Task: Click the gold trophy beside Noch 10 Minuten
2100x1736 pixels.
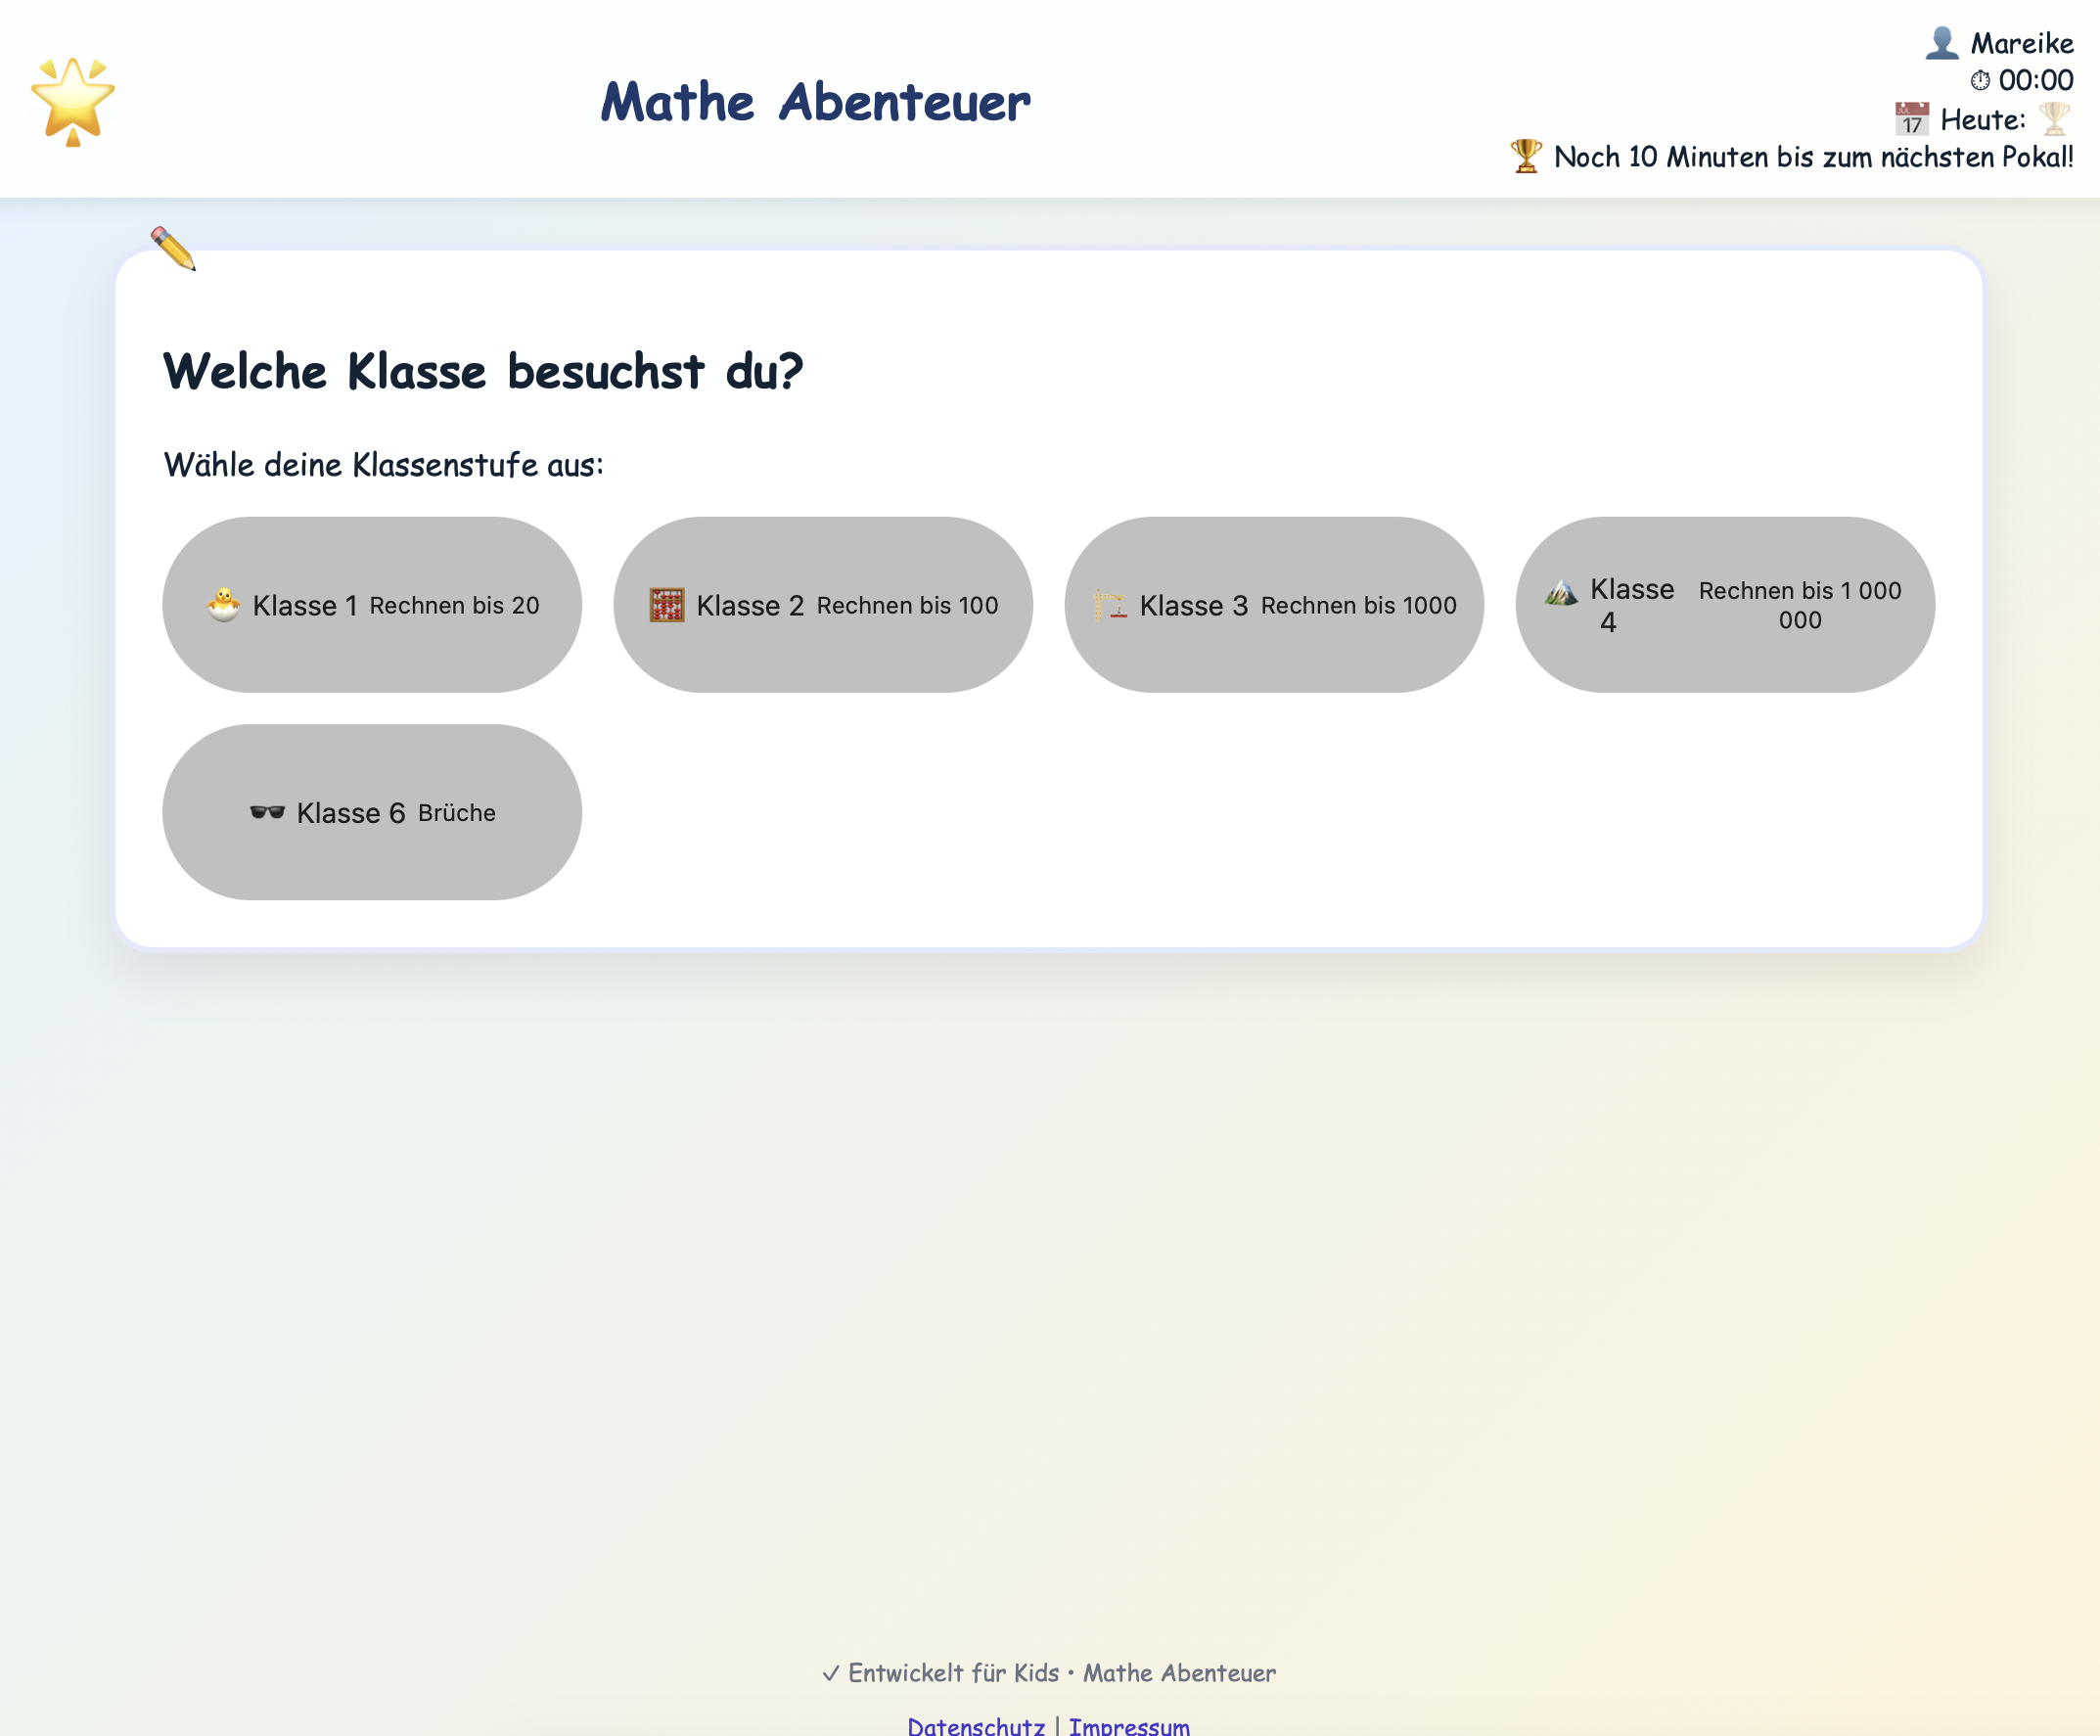Action: click(1526, 156)
